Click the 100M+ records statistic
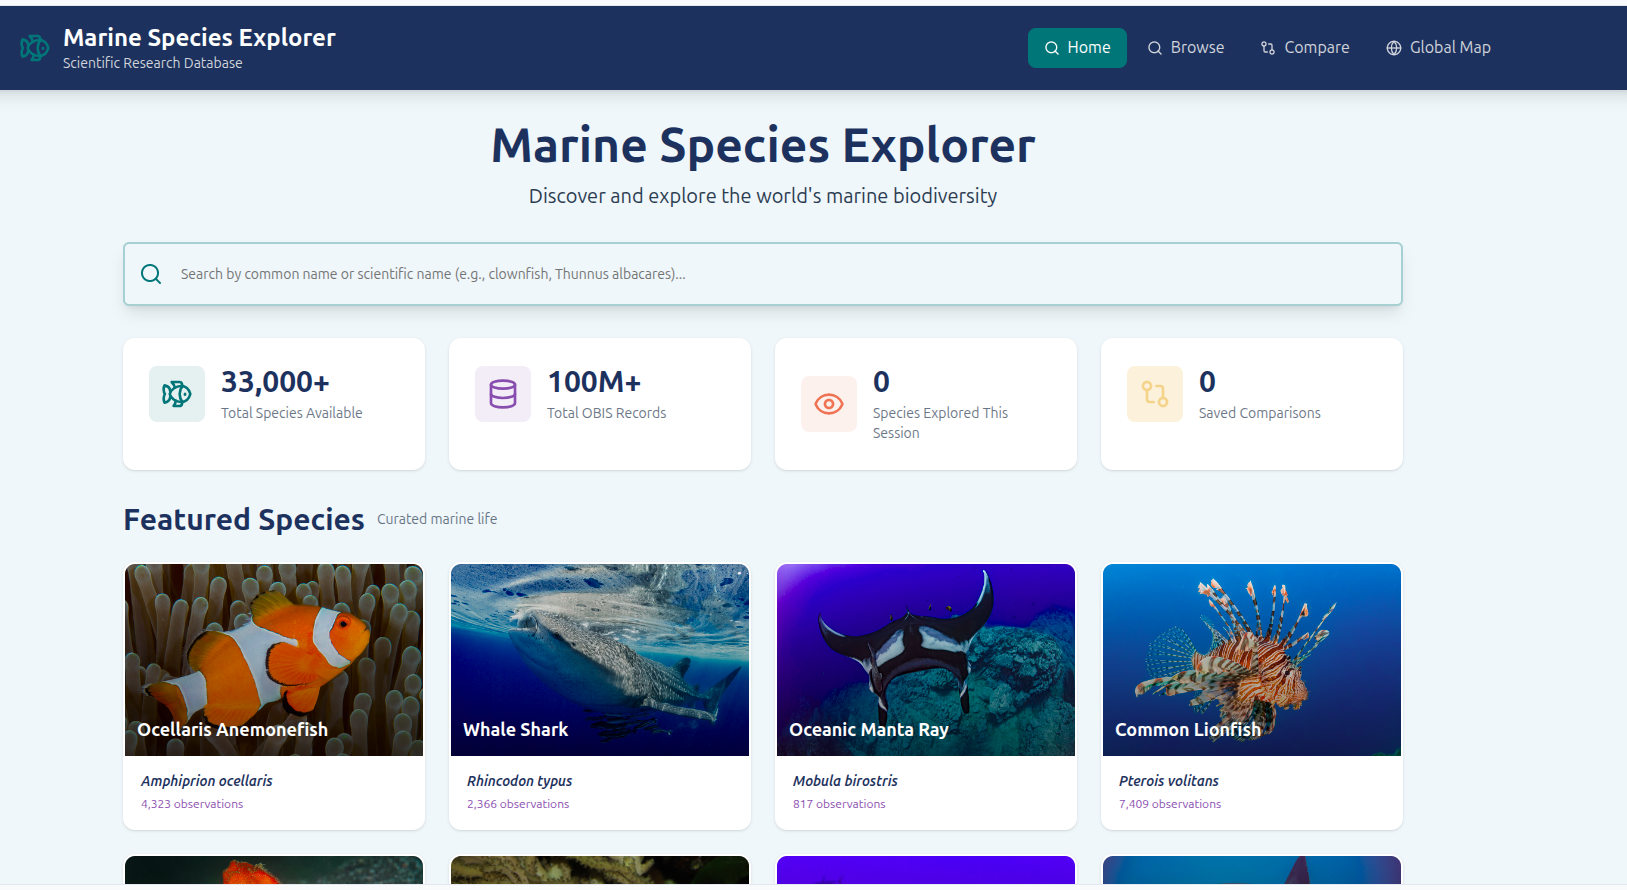The width and height of the screenshot is (1627, 890). pyautogui.click(x=594, y=382)
